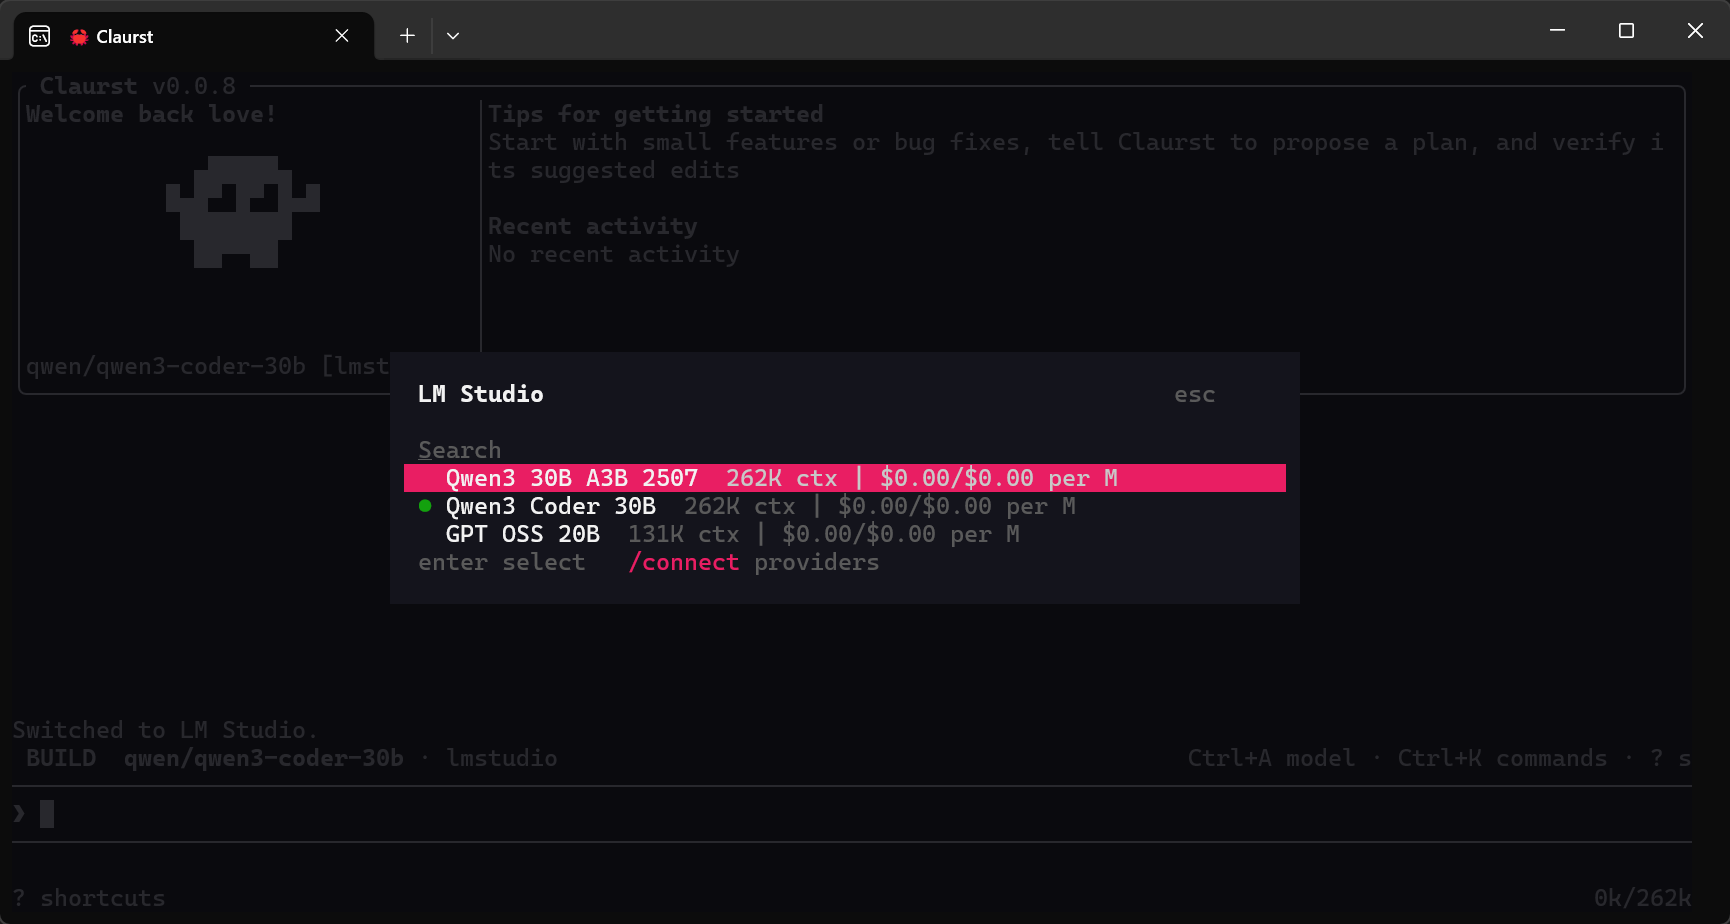Click the green active-model dot
The image size is (1730, 924).
point(425,506)
